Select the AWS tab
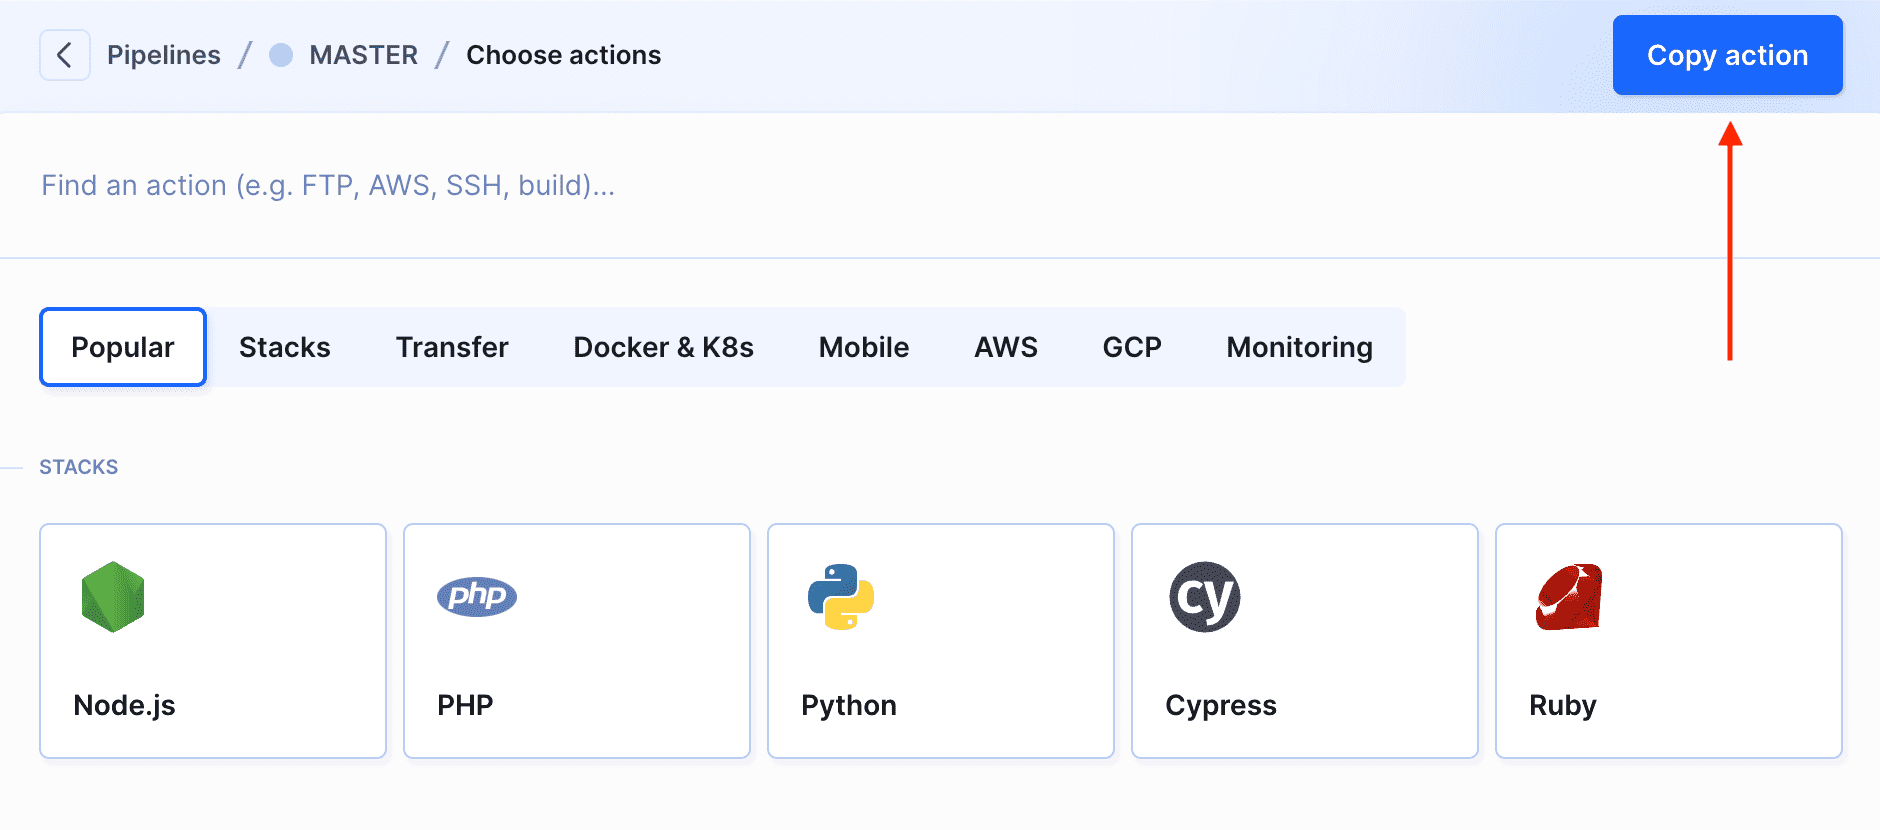 [x=1006, y=347]
